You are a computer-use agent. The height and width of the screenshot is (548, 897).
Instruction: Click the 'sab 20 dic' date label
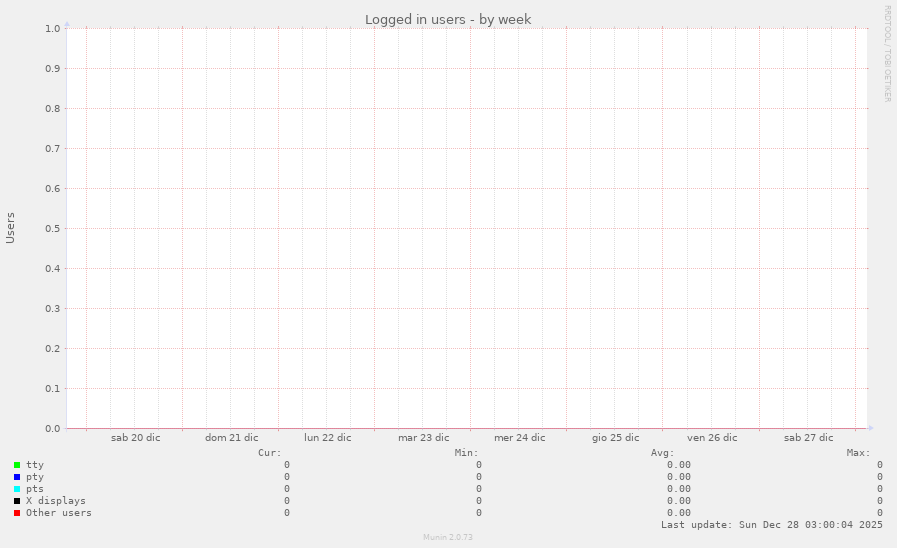(x=135, y=438)
